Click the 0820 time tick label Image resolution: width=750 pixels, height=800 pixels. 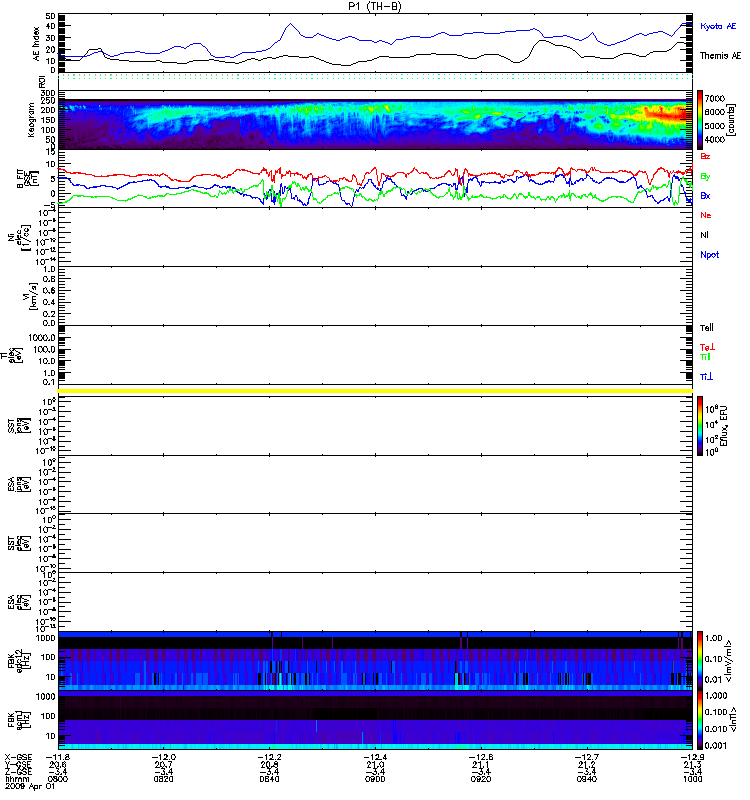[163, 779]
